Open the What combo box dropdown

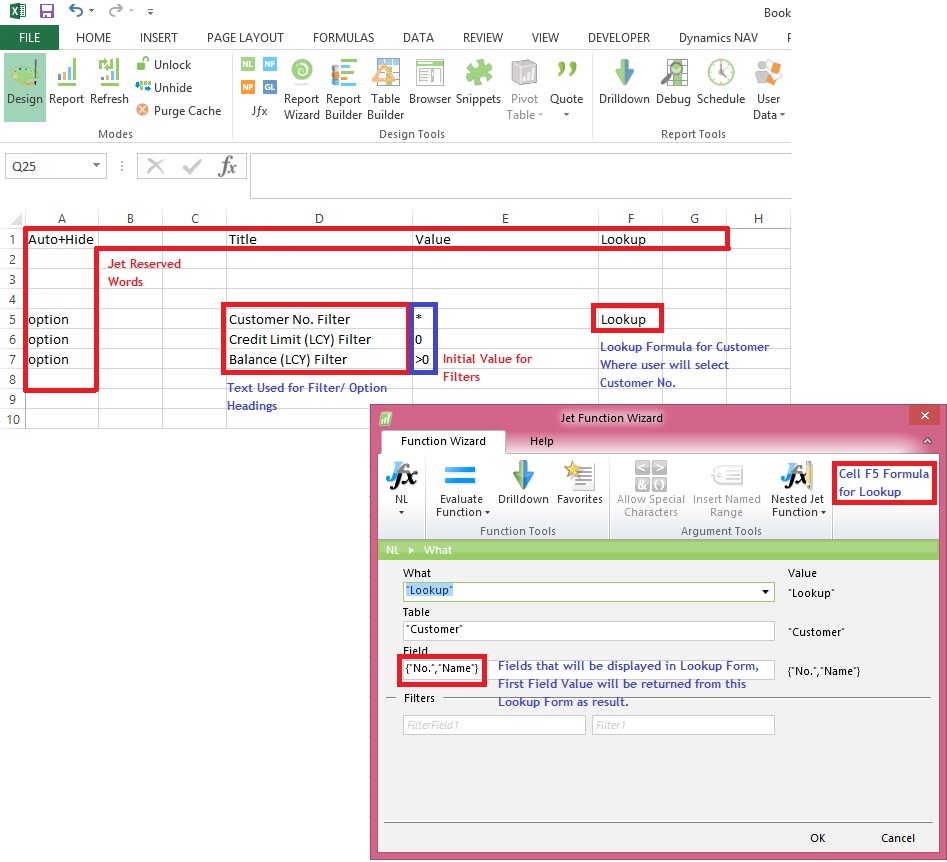click(x=765, y=592)
